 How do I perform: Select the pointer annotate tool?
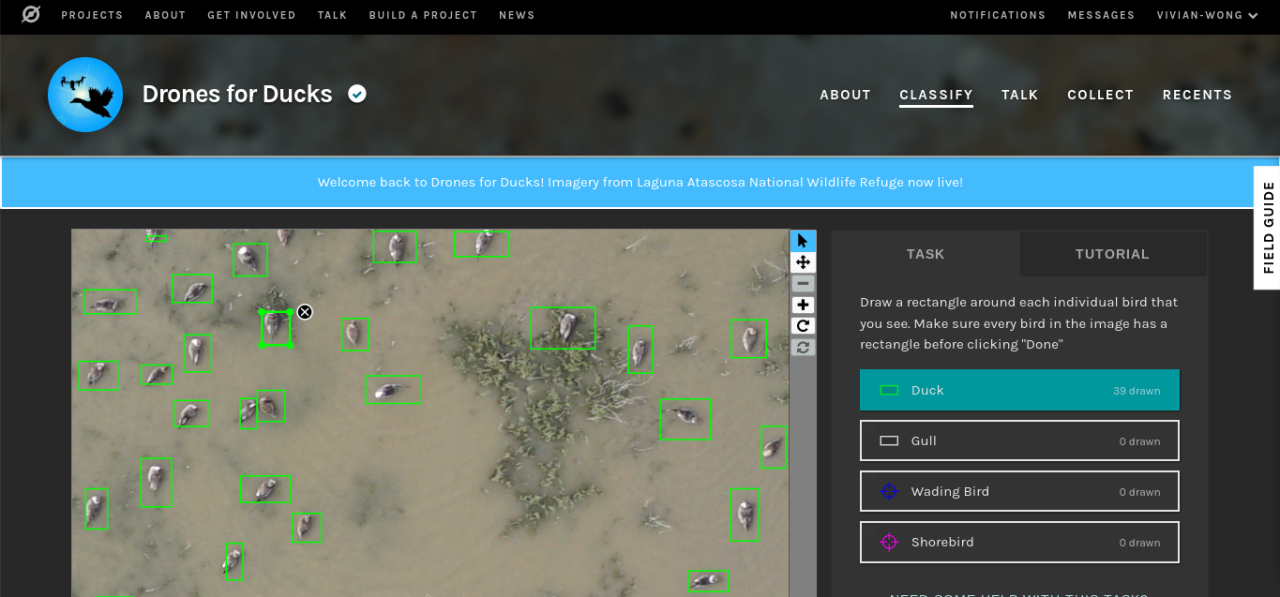(x=803, y=241)
